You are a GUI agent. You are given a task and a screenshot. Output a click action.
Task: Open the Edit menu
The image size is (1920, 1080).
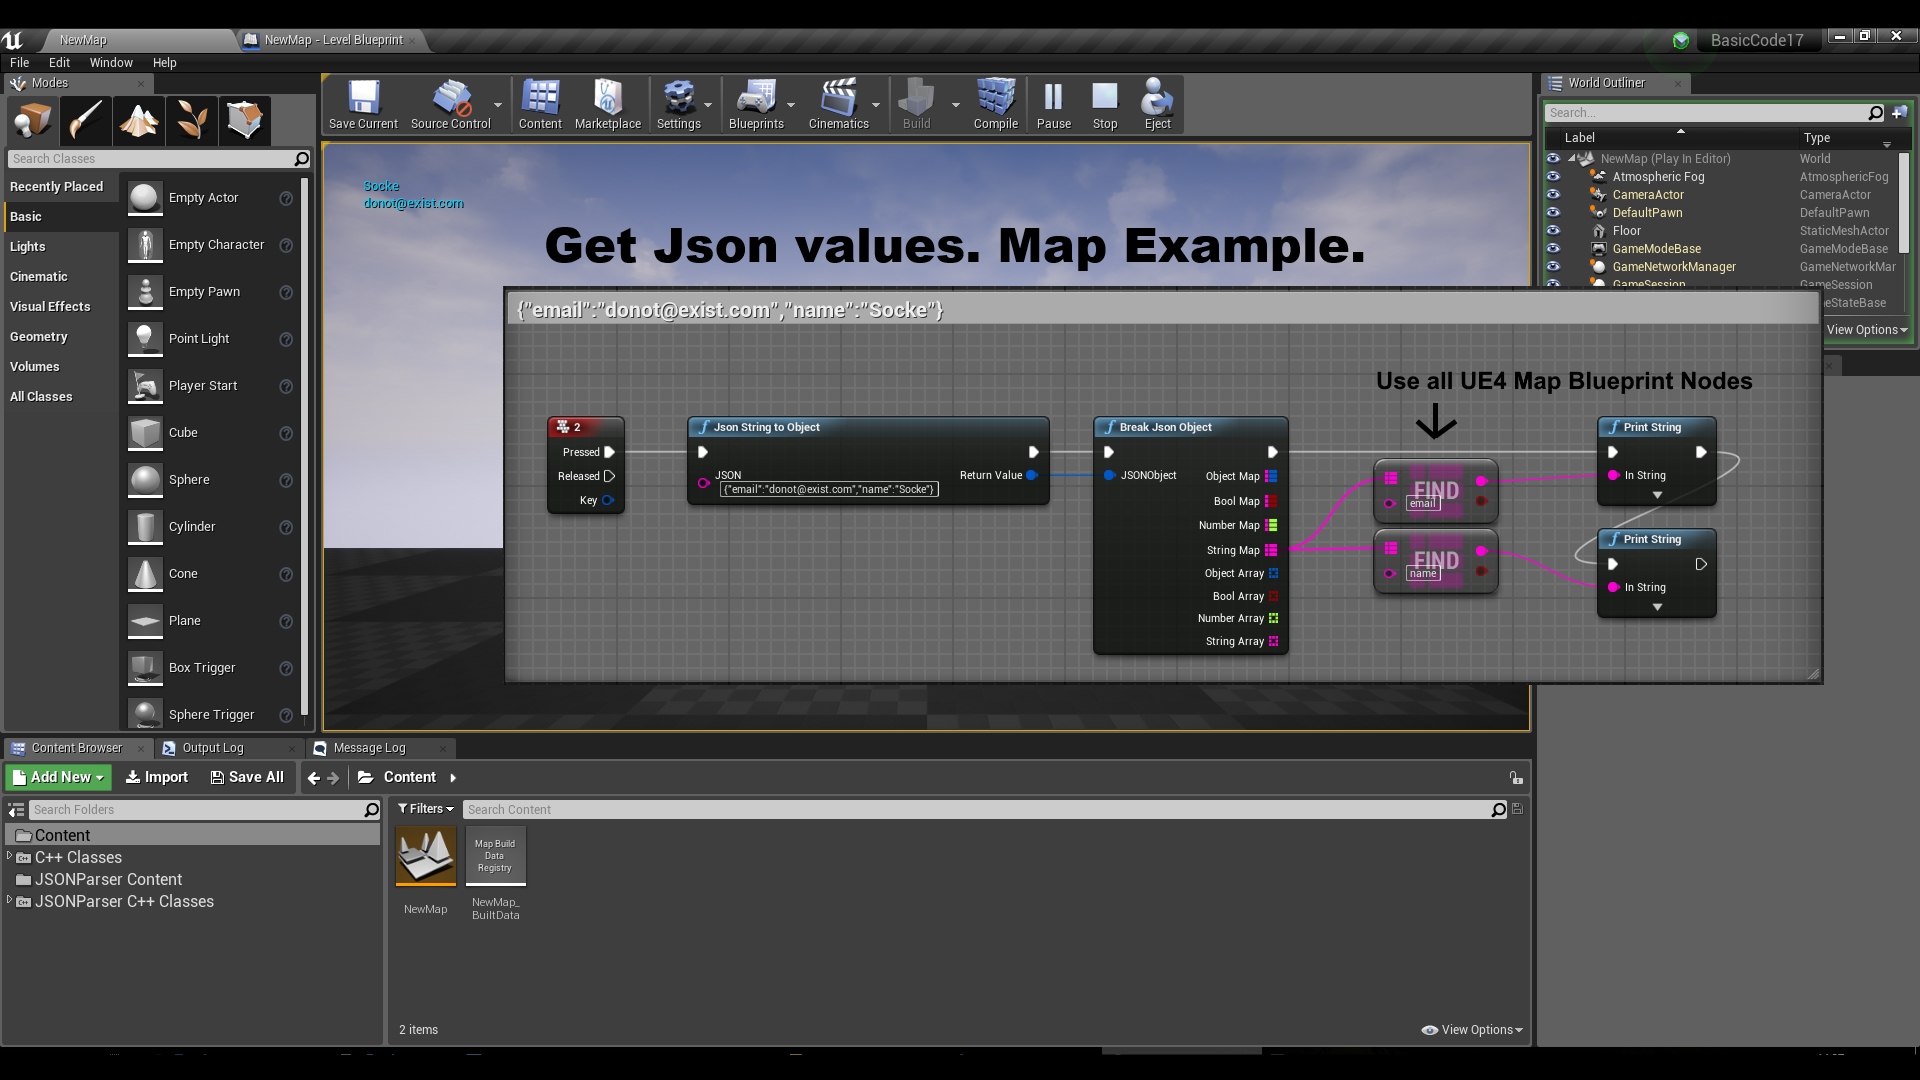click(x=59, y=62)
